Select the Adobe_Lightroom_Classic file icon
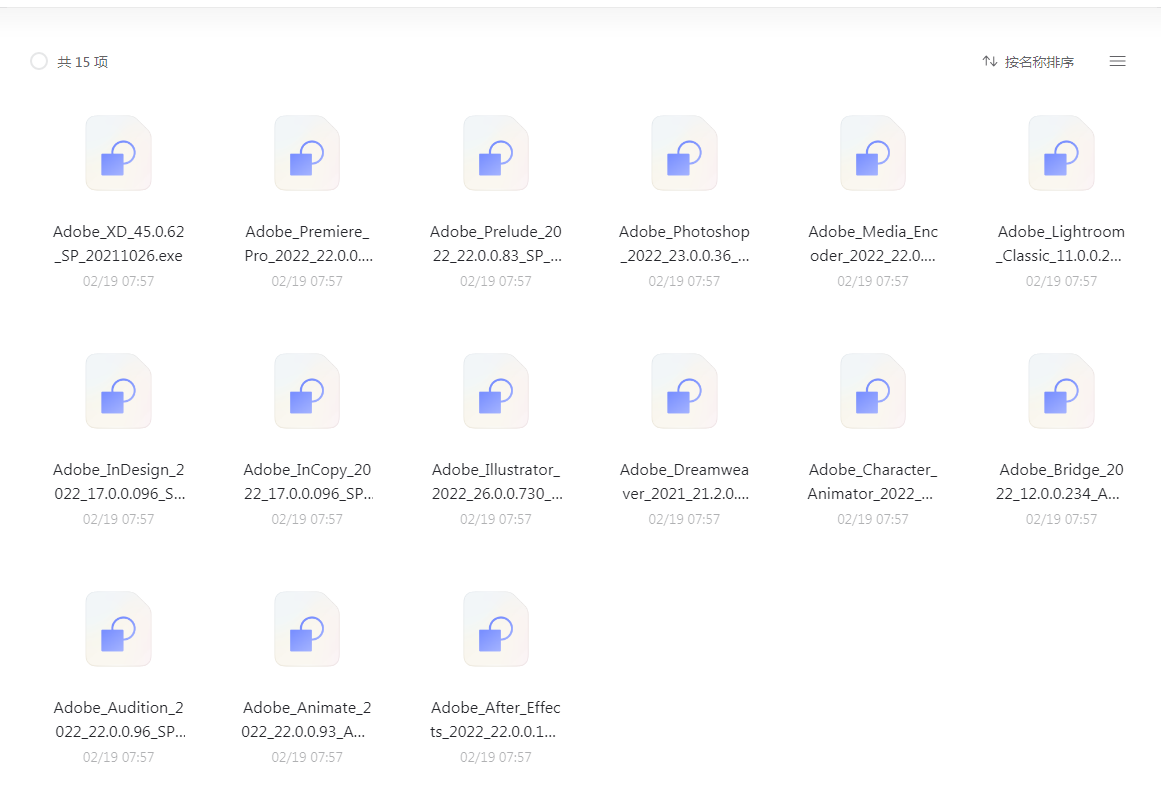Image resolution: width=1161 pixels, height=806 pixels. click(1061, 154)
